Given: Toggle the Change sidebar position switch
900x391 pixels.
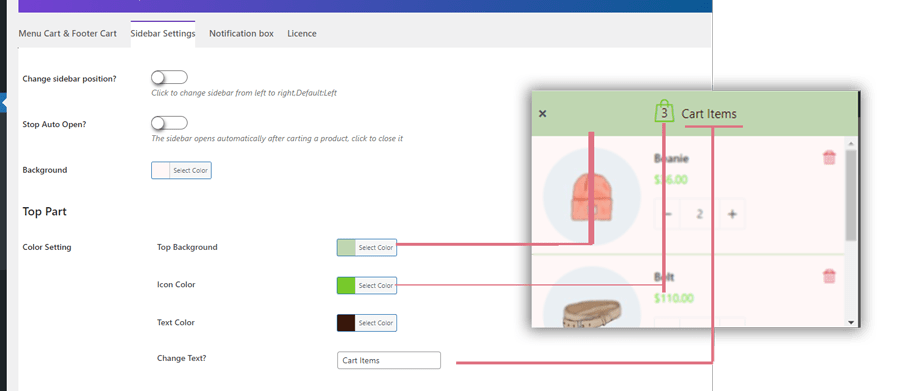Looking at the screenshot, I should point(169,77).
